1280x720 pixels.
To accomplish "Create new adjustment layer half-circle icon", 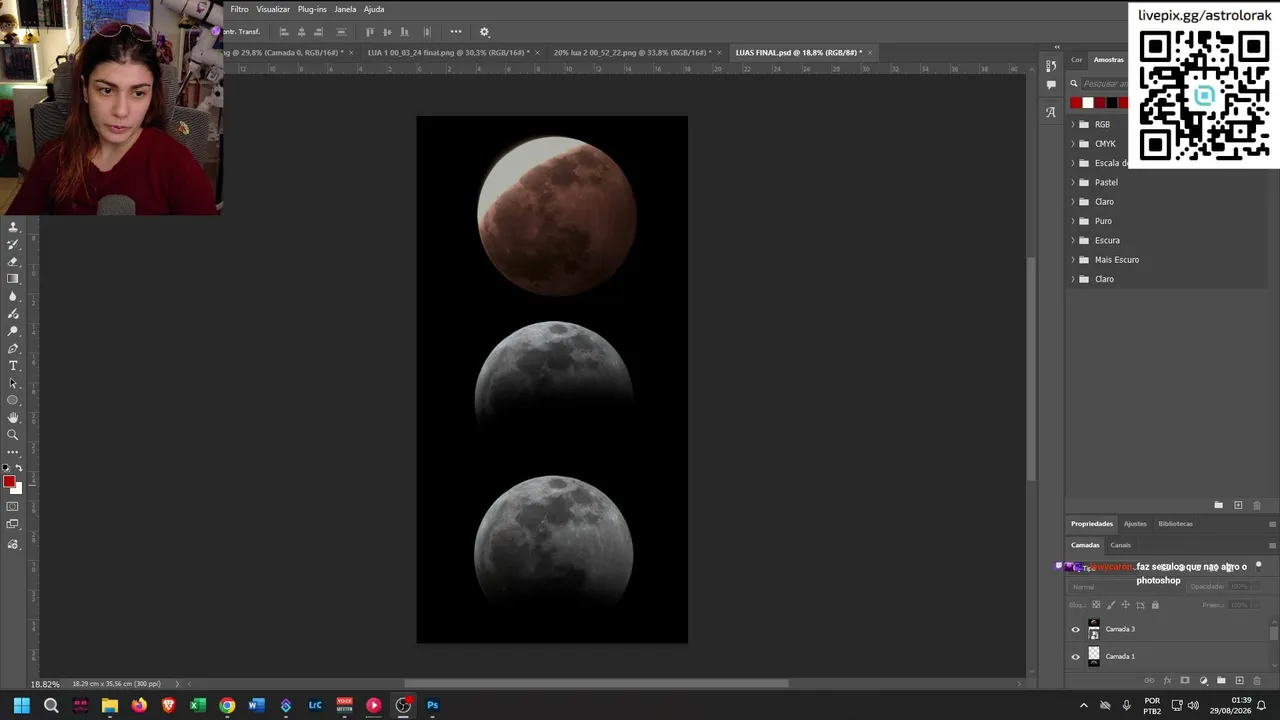I will pyautogui.click(x=1204, y=680).
